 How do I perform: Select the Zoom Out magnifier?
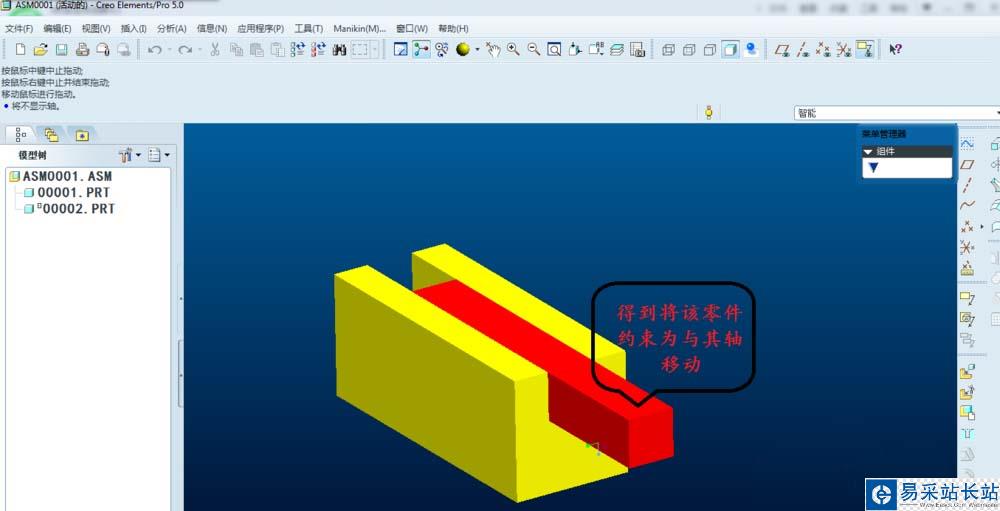tap(534, 49)
